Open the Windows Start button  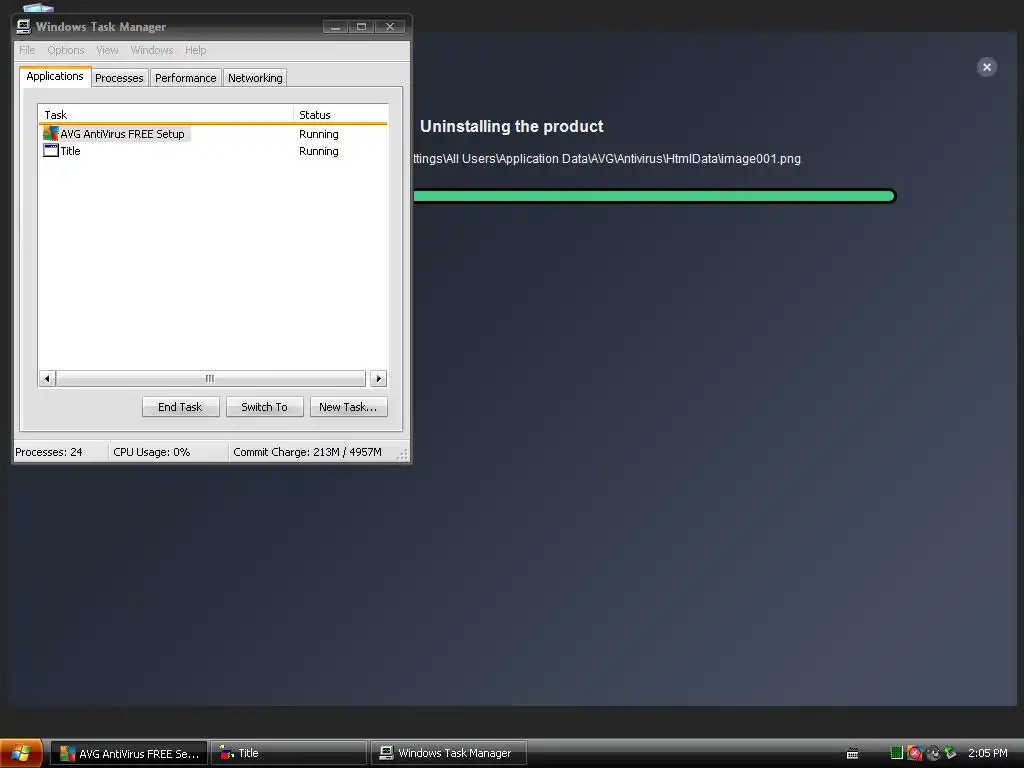pos(22,753)
